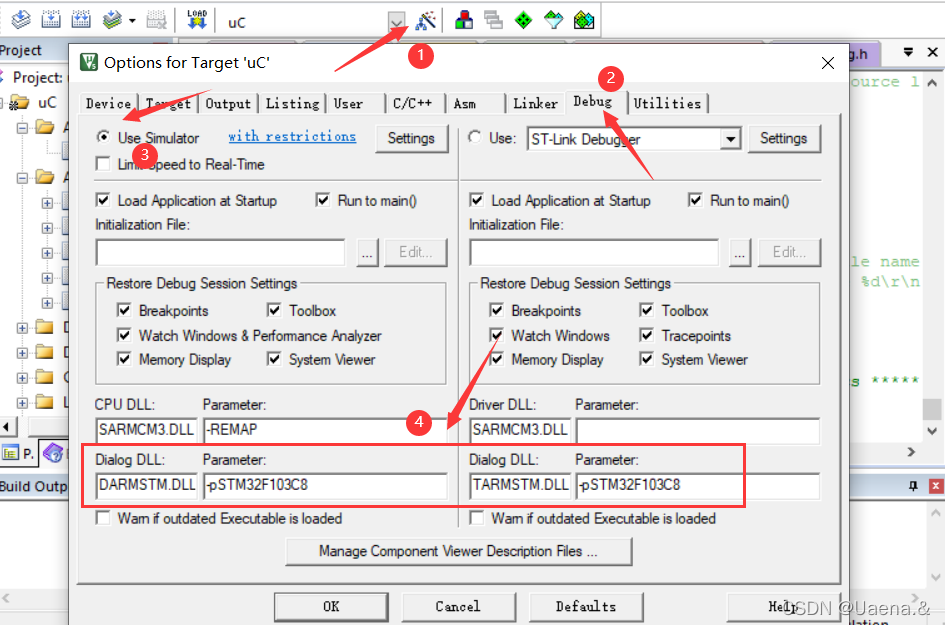The width and height of the screenshot is (945, 625).
Task: Toggle simulator side System Viewer checkbox
Action: [274, 359]
